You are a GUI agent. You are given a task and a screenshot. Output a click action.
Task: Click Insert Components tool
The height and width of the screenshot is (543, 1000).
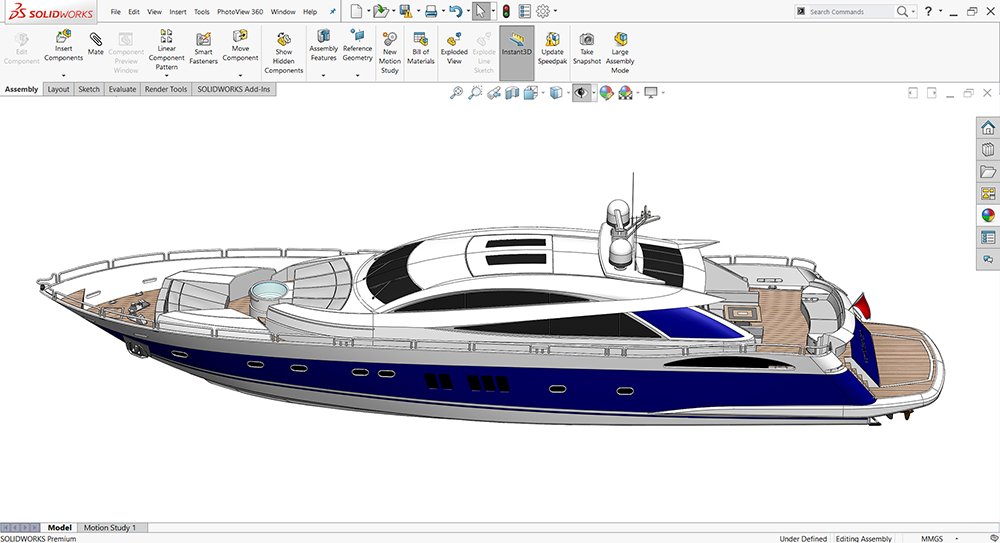coord(63,46)
